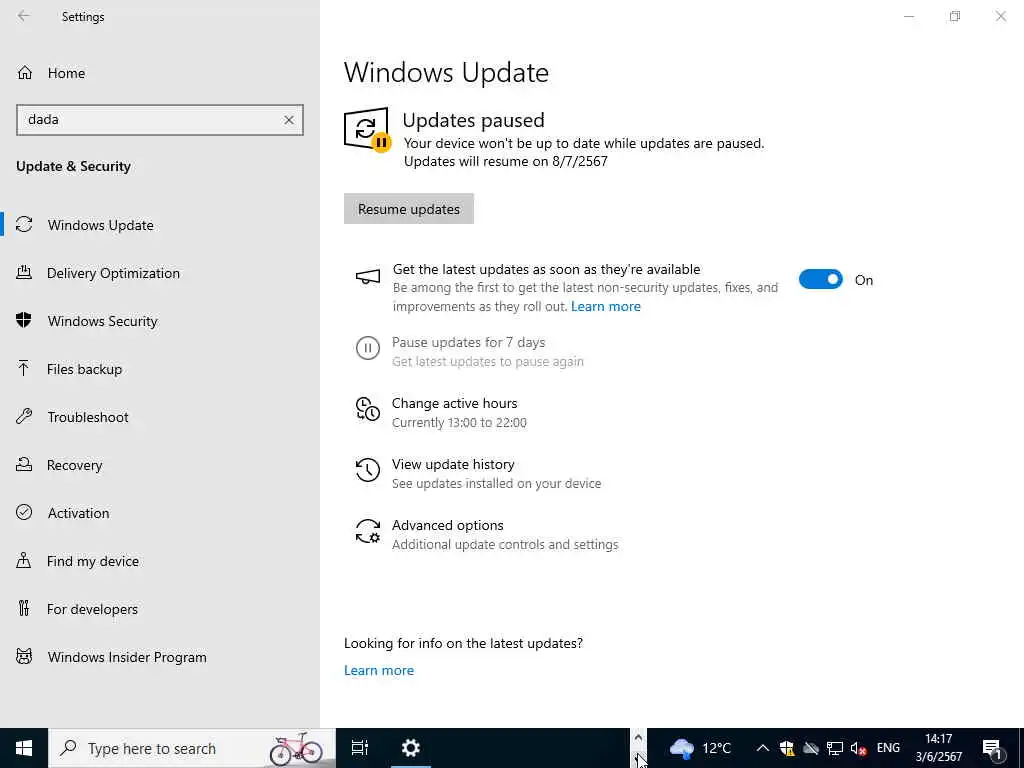Open the Home icon in sidebar
1024x768 pixels.
(x=25, y=72)
